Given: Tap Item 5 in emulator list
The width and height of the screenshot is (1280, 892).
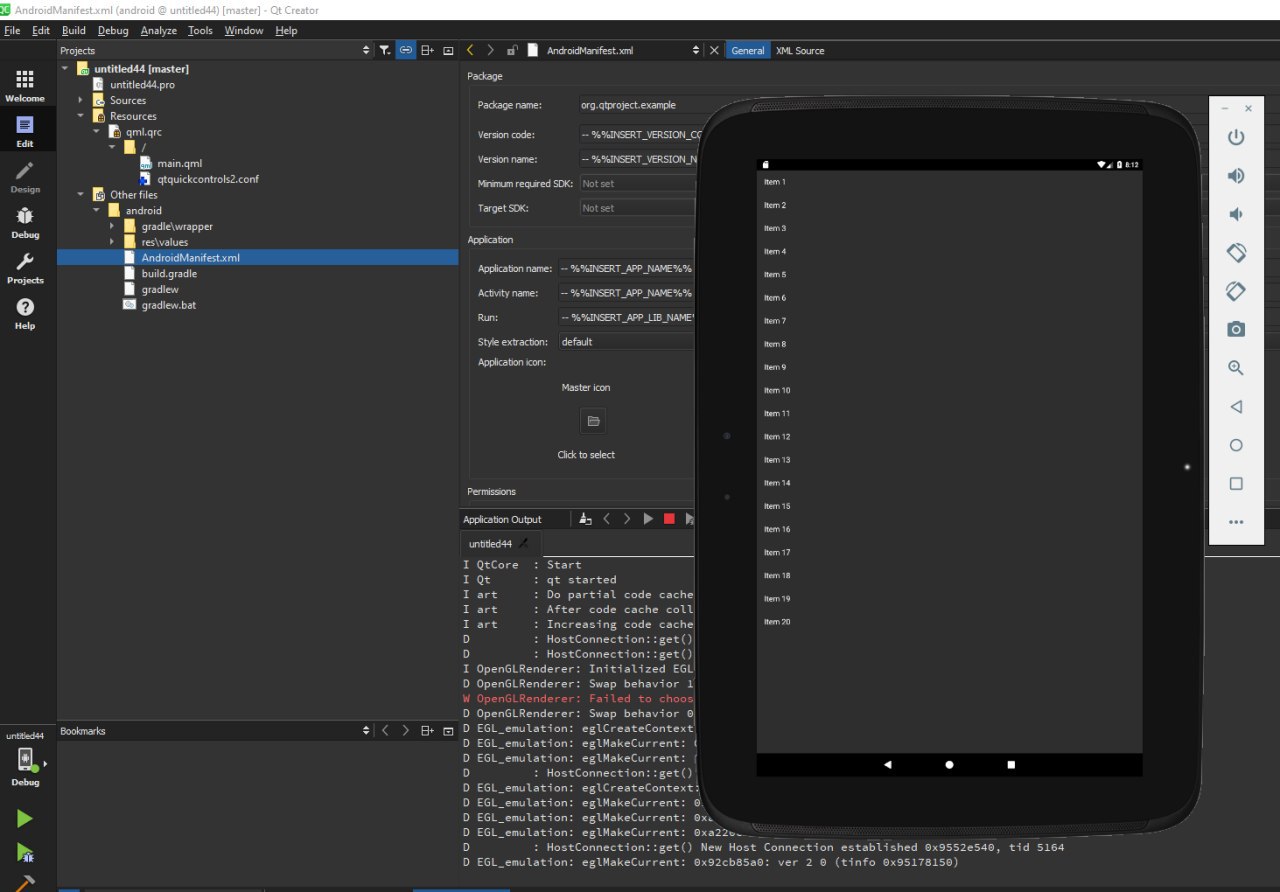Looking at the screenshot, I should [x=949, y=274].
